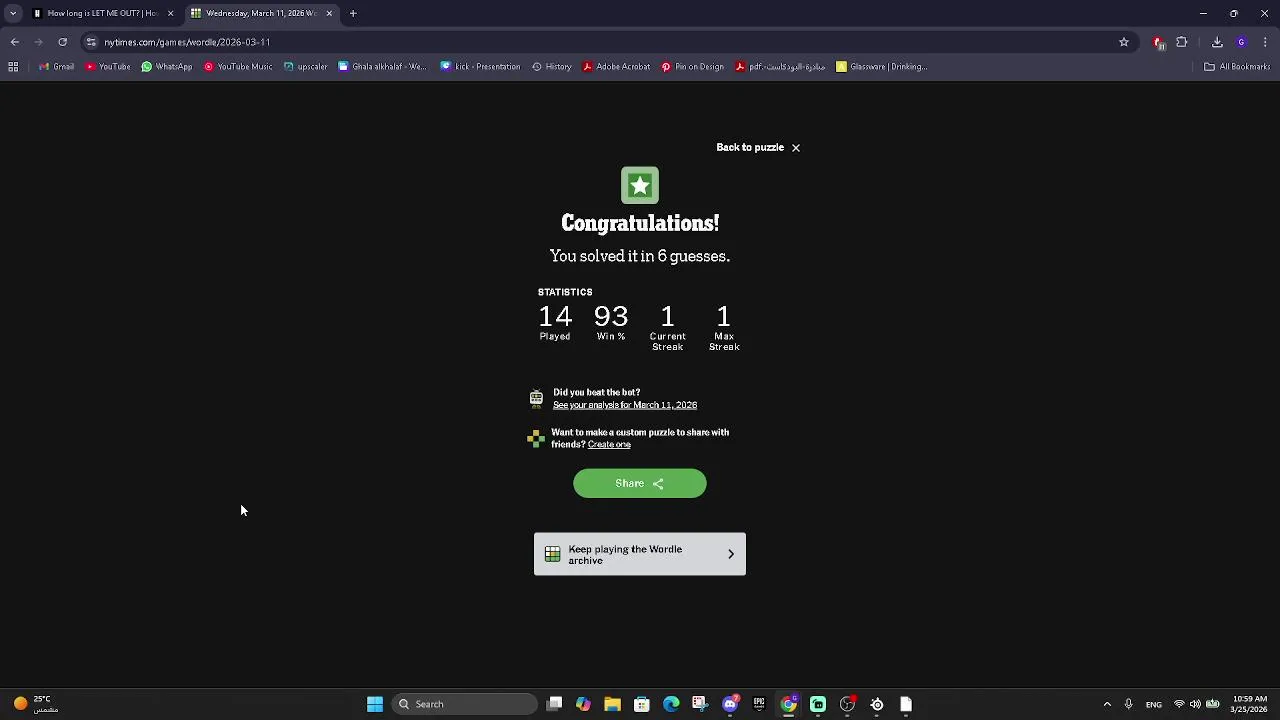Close the How long is LET ME OUT tab
The height and width of the screenshot is (720, 1280).
coord(170,13)
